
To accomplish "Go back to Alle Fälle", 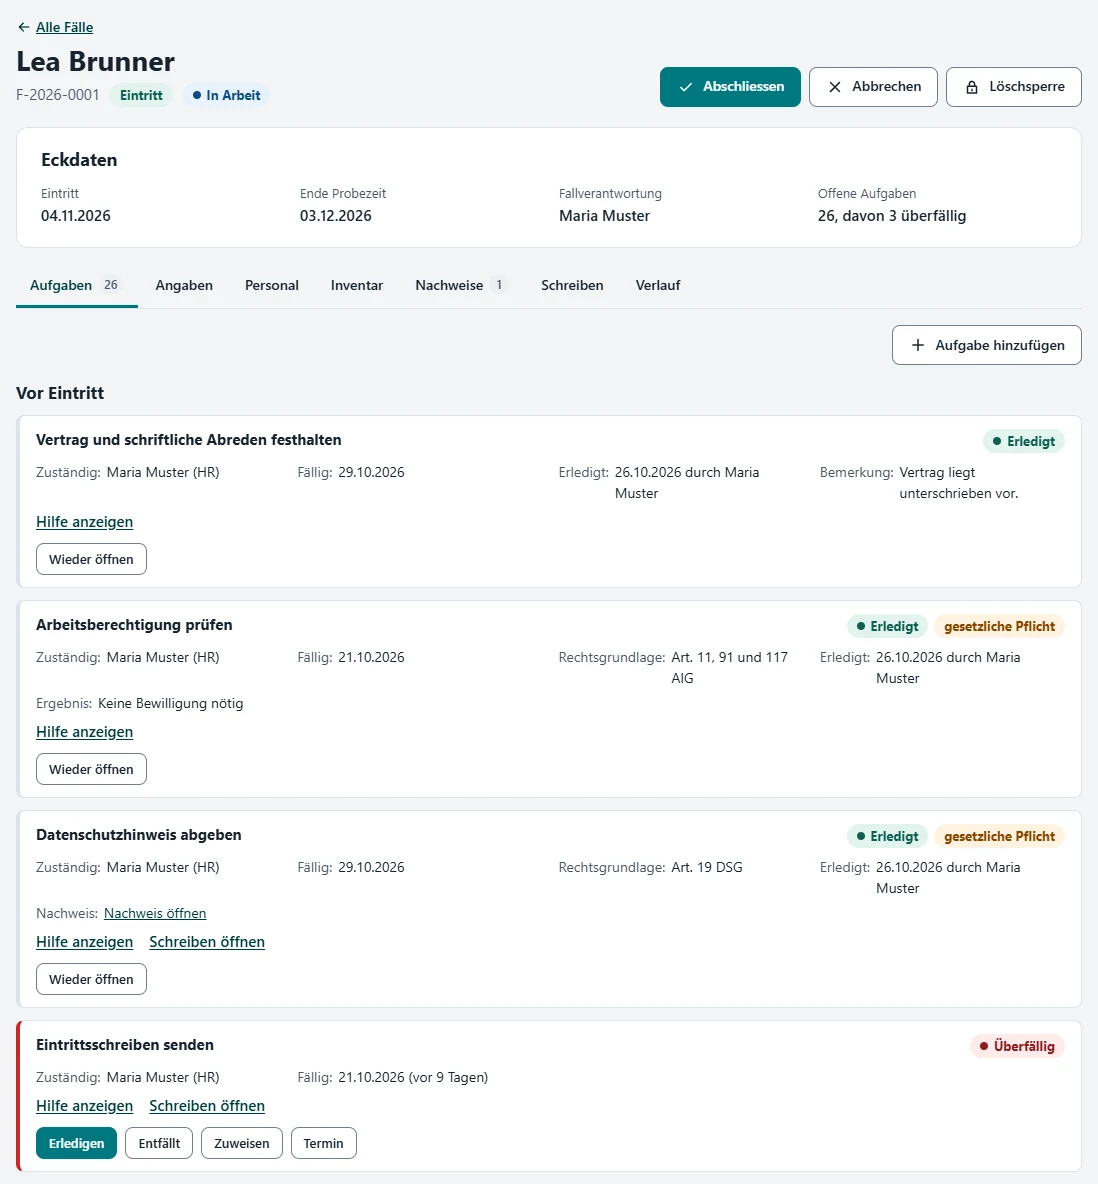I will 64,27.
